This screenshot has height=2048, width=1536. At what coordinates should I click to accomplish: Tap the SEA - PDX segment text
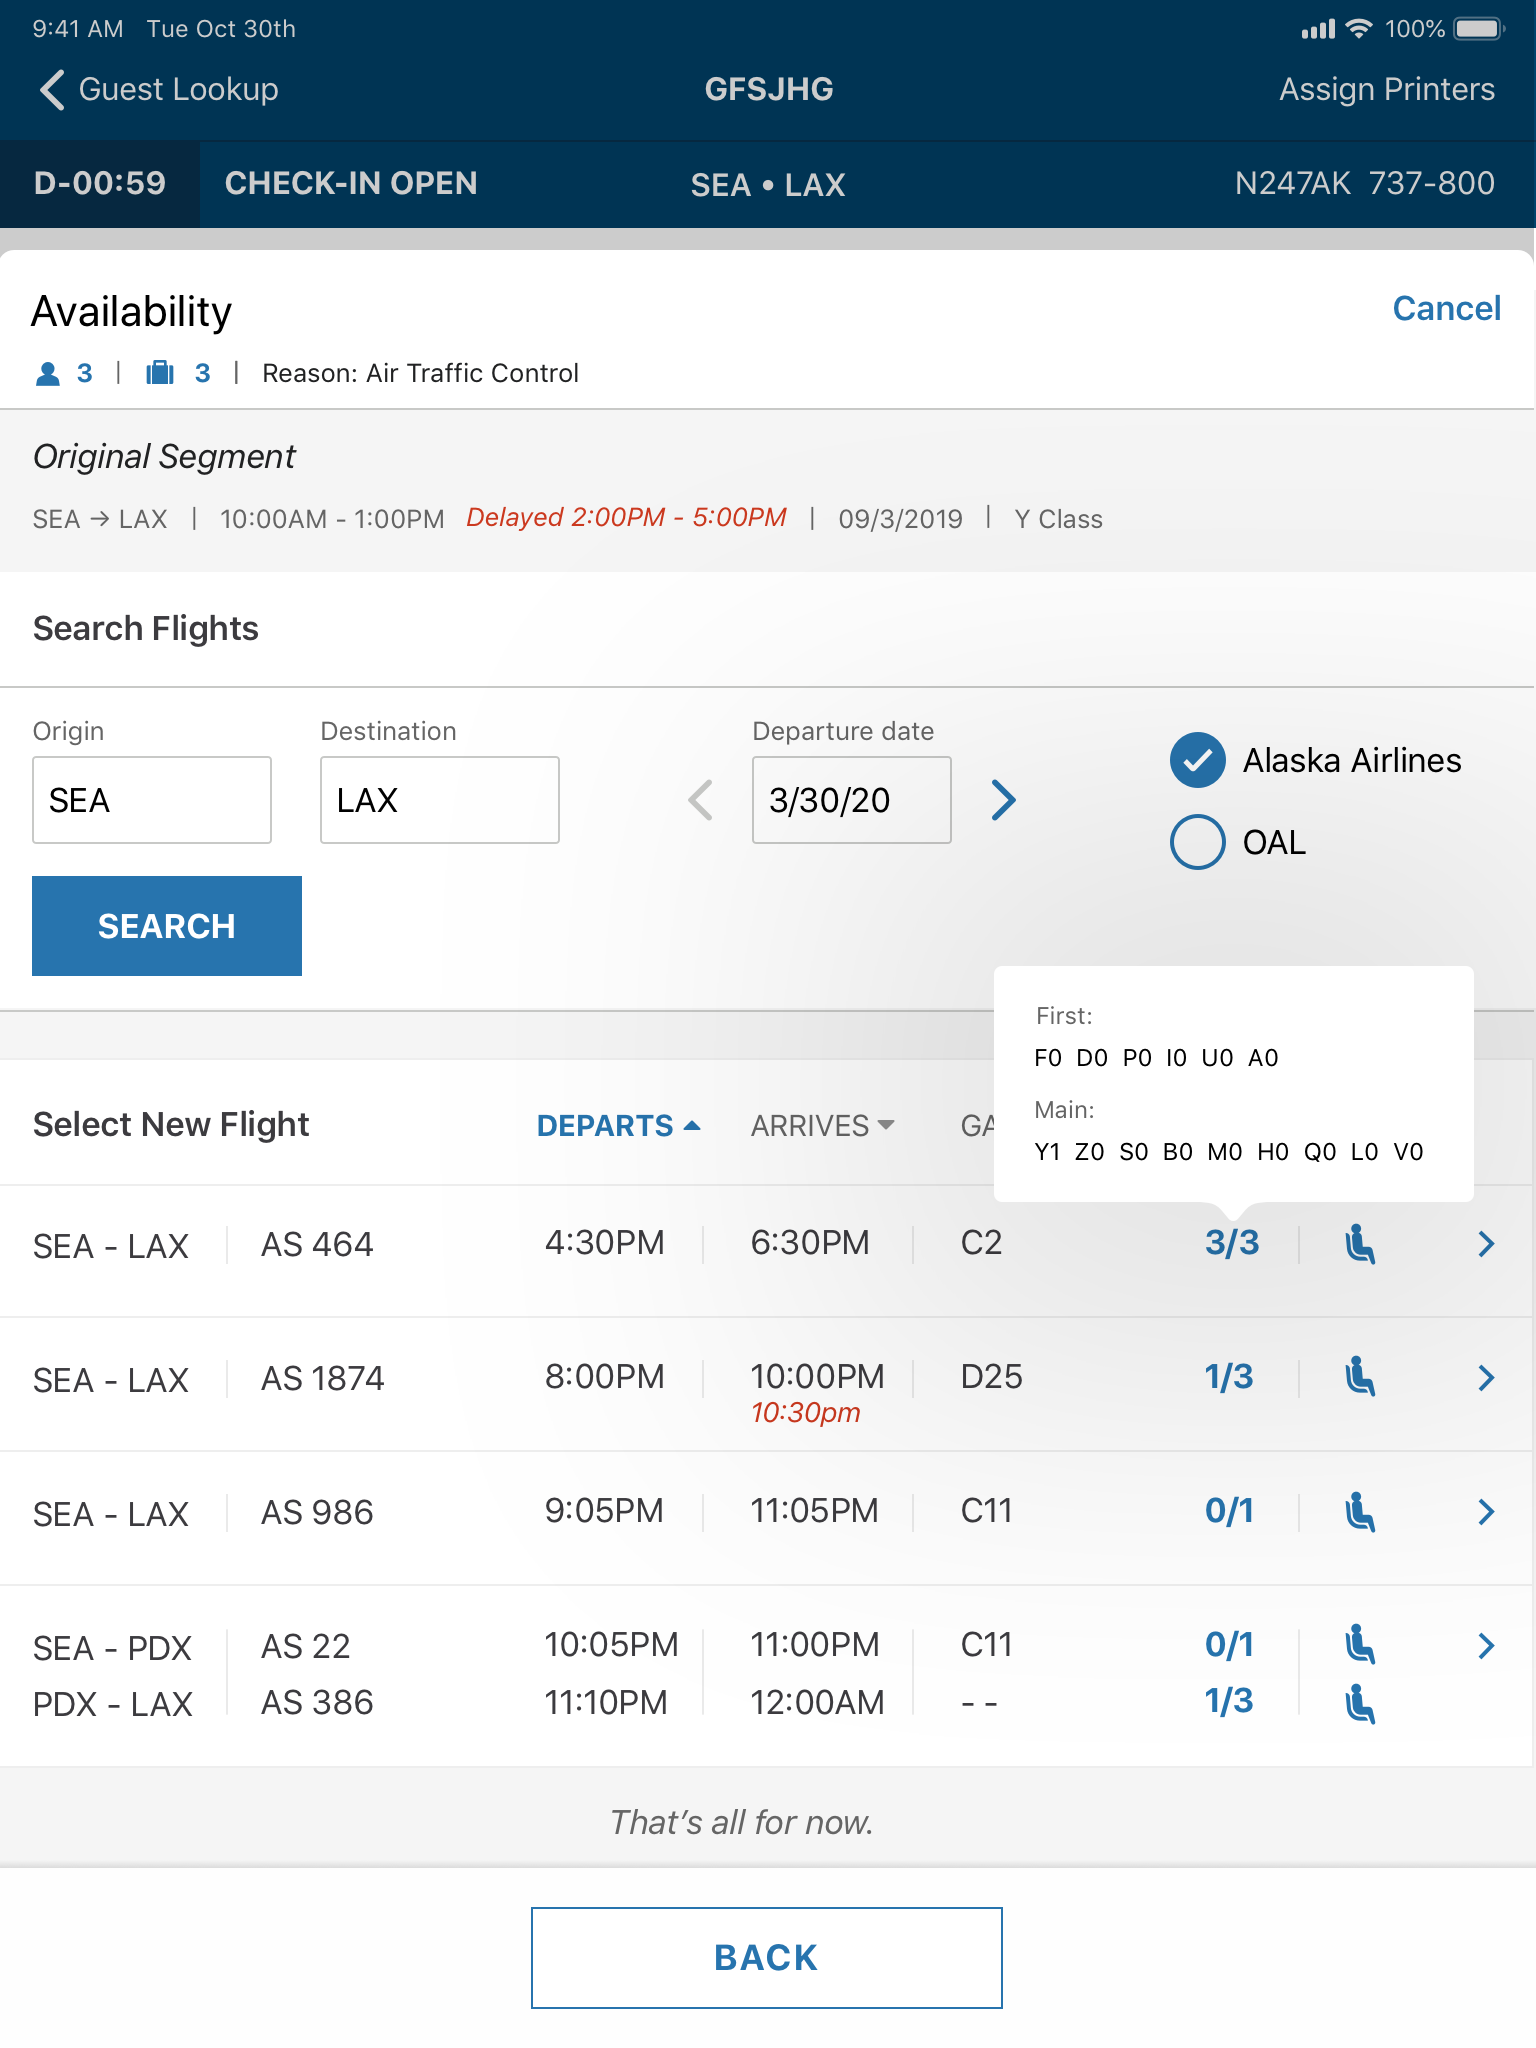pos(112,1648)
